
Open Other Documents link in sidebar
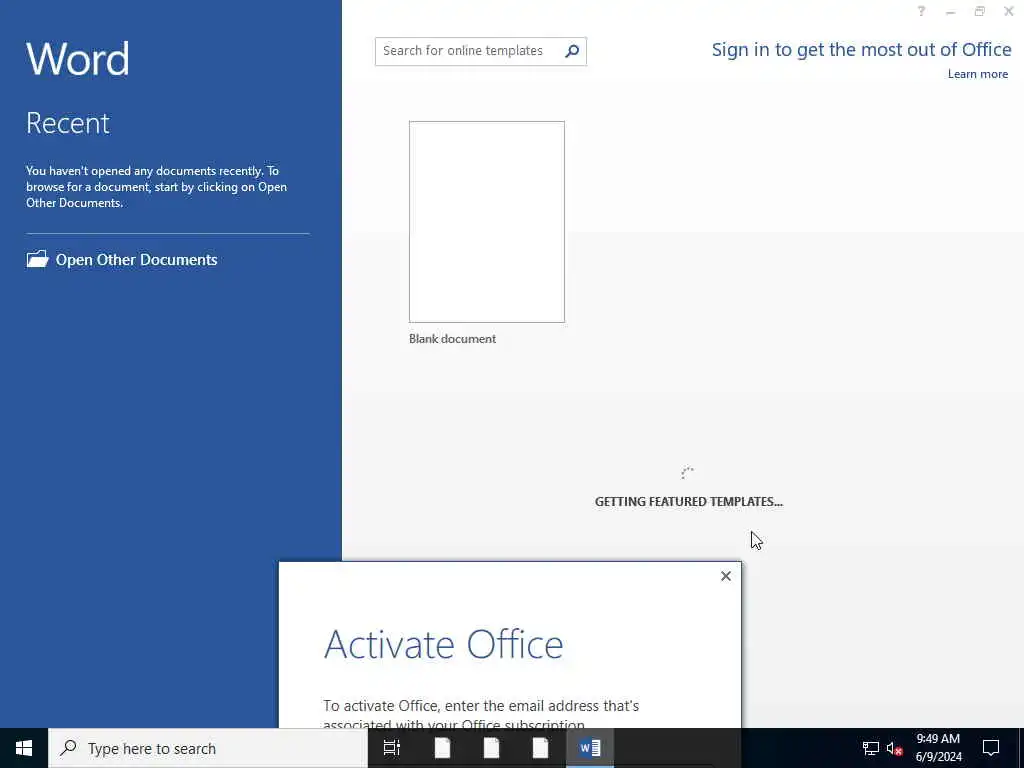click(x=136, y=259)
